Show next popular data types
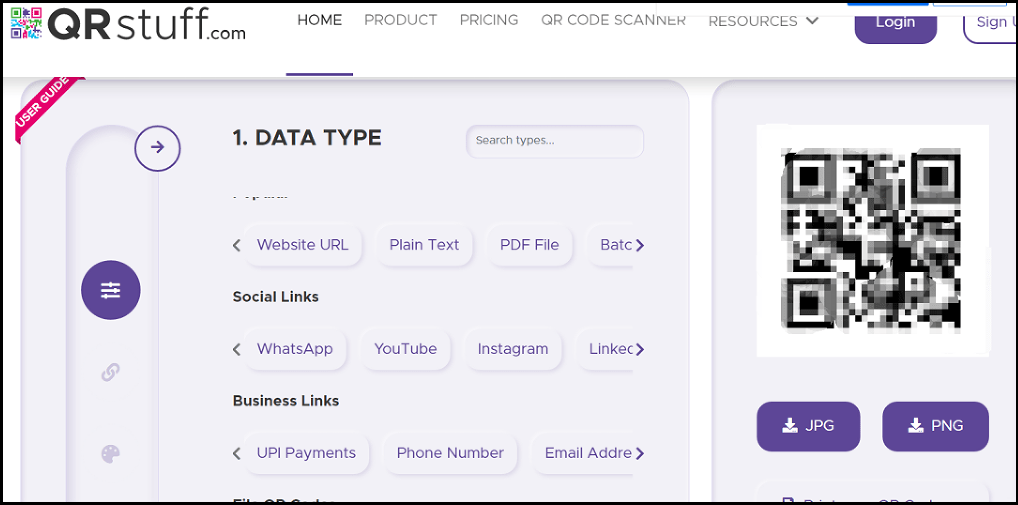The height and width of the screenshot is (505, 1018). 640,245
